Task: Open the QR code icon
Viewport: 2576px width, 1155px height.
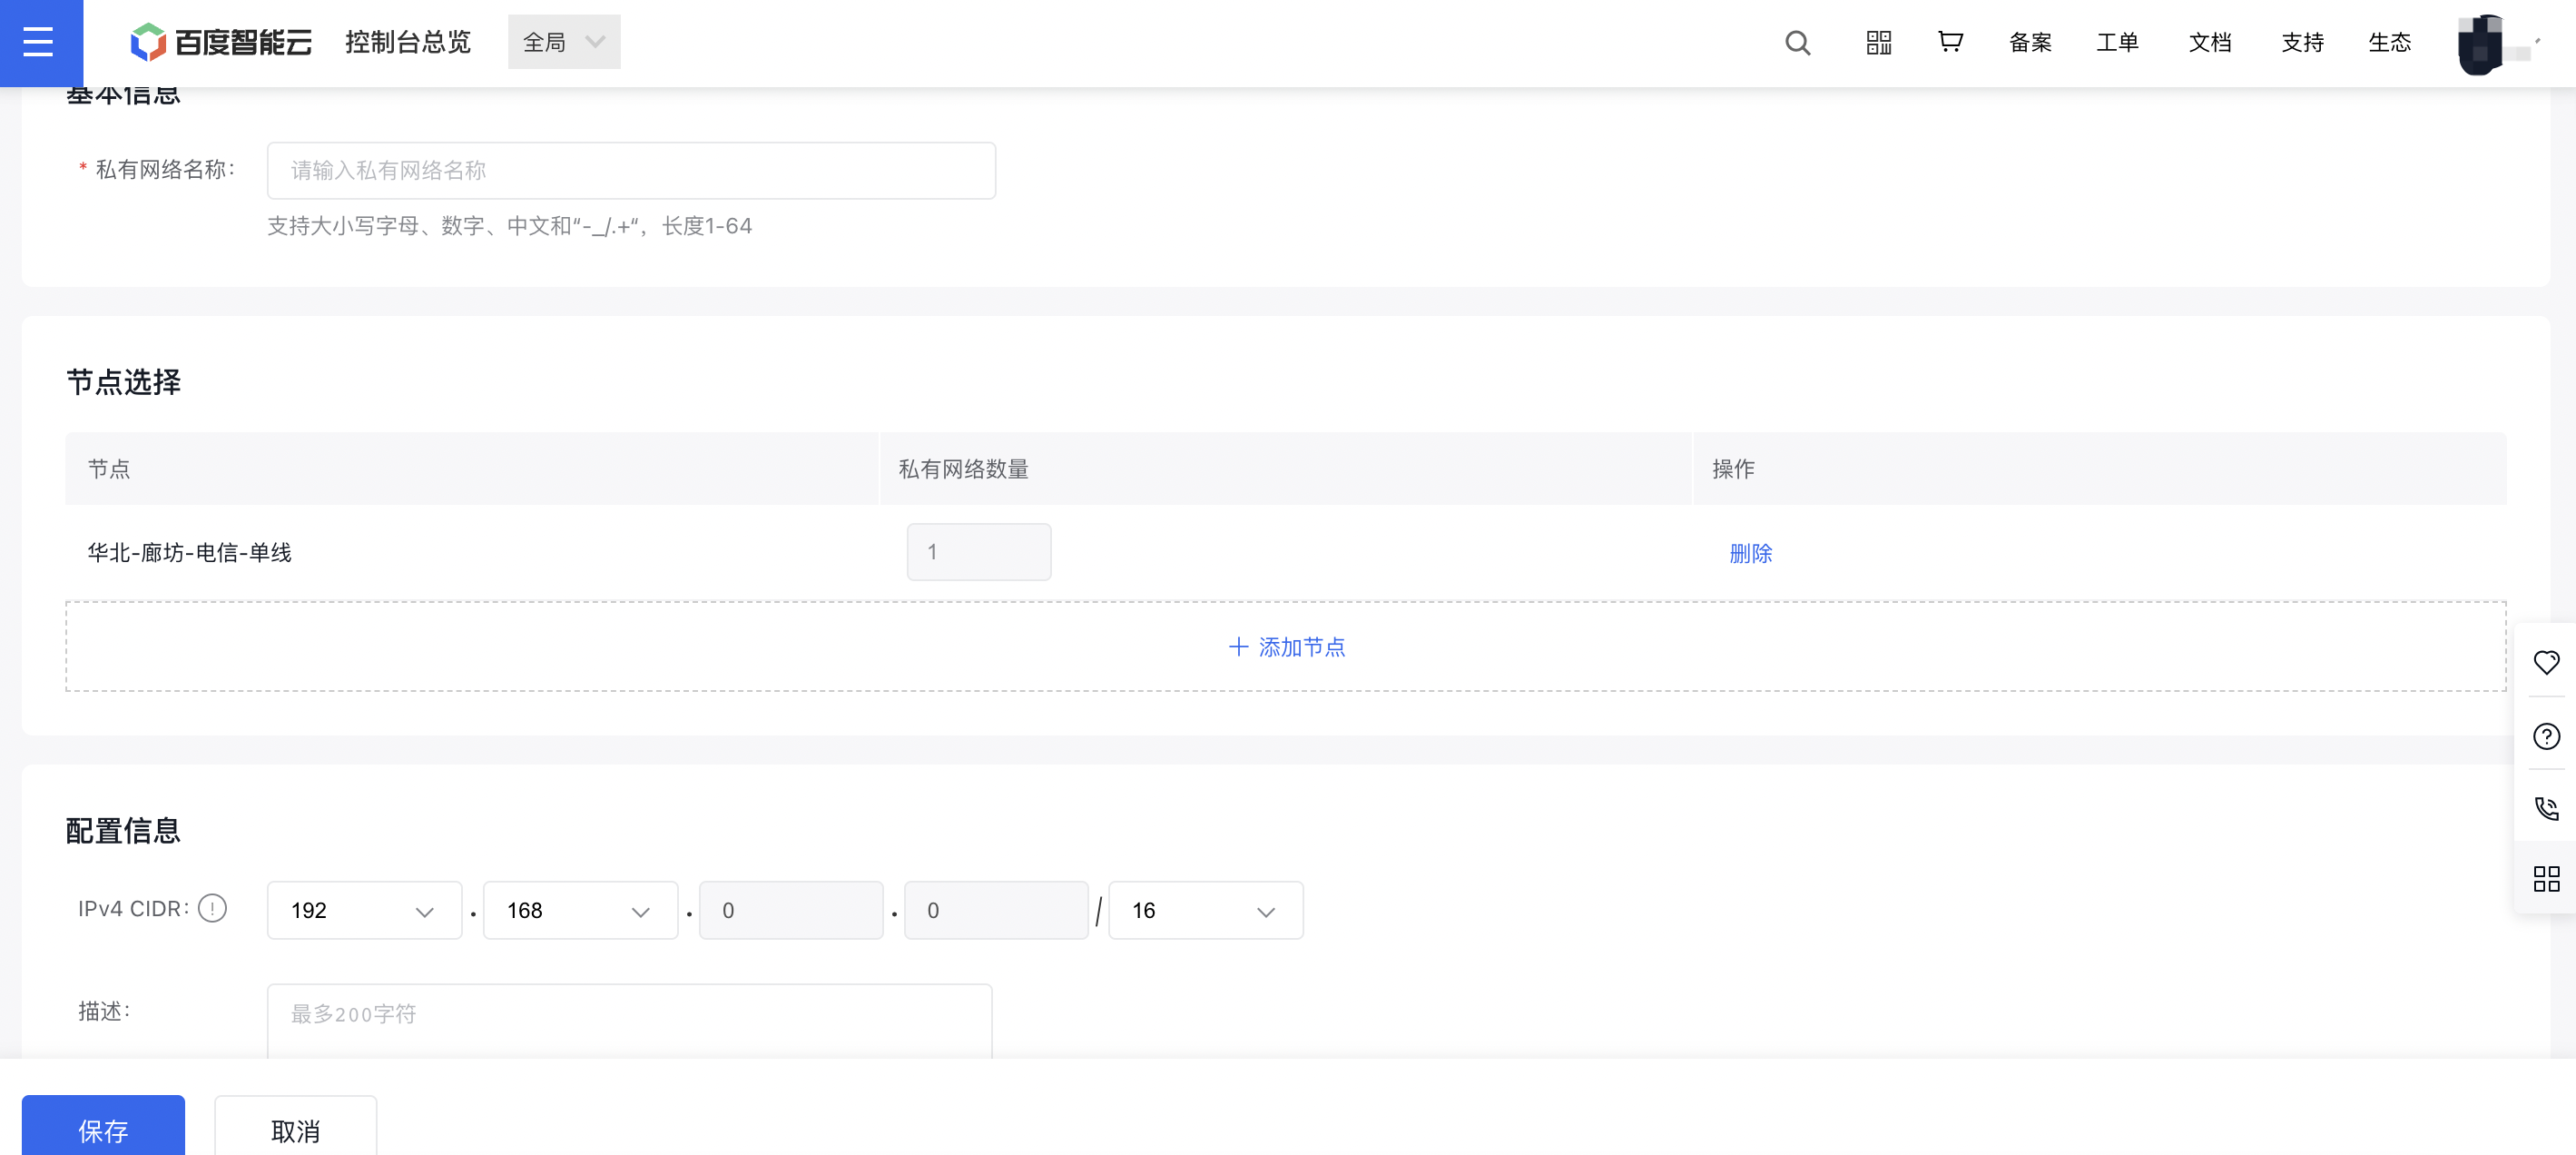Action: (x=1878, y=42)
